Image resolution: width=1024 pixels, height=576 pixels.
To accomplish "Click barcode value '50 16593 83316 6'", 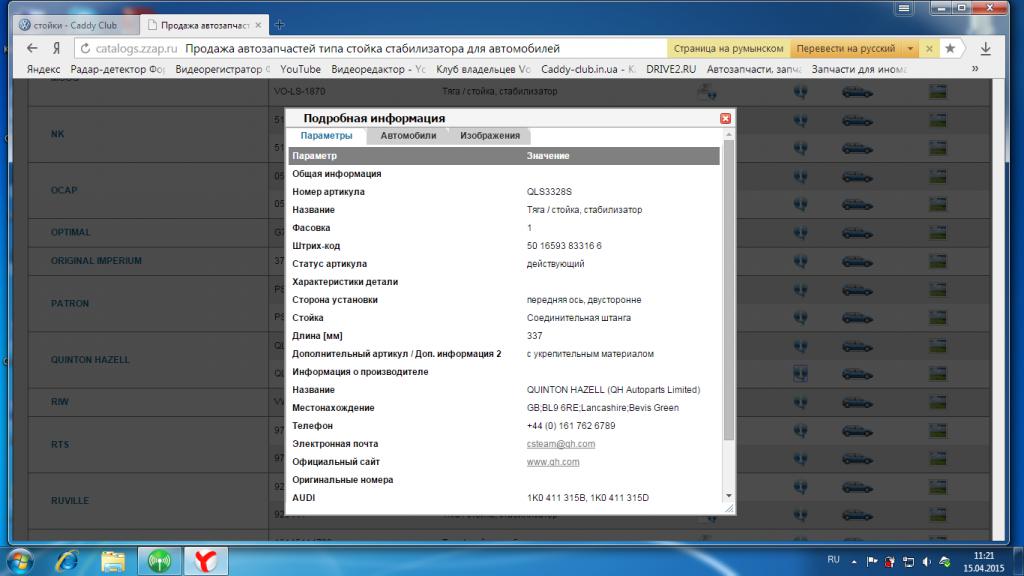I will (564, 246).
